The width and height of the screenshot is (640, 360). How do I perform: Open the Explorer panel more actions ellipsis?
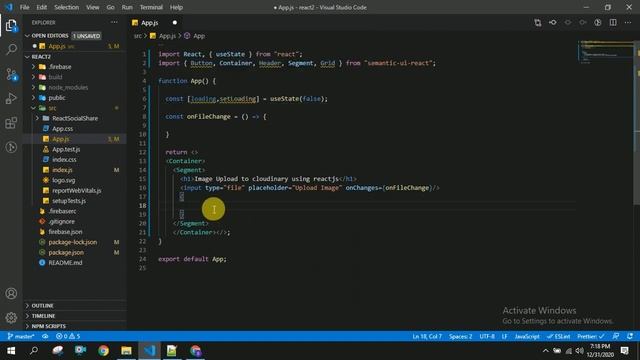click(x=114, y=22)
